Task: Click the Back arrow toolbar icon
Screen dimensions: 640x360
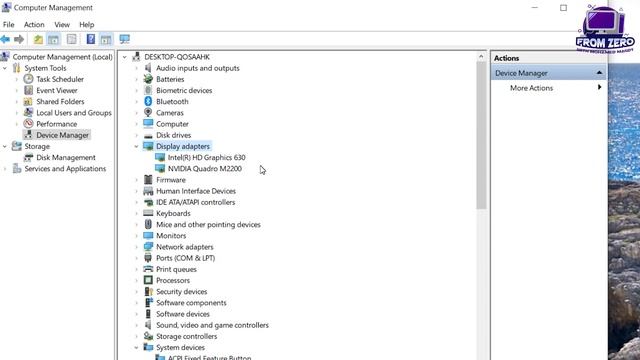Action: (x=5, y=39)
